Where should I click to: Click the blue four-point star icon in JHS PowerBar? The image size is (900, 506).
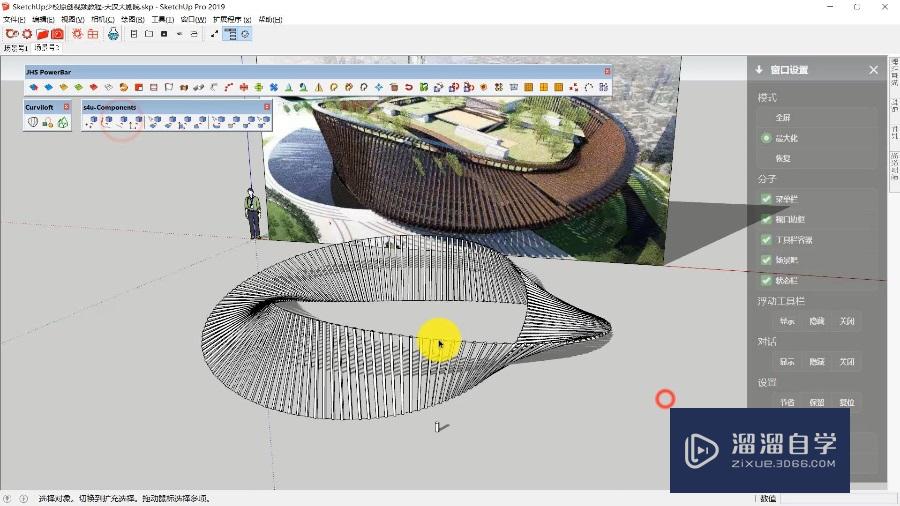point(379,87)
